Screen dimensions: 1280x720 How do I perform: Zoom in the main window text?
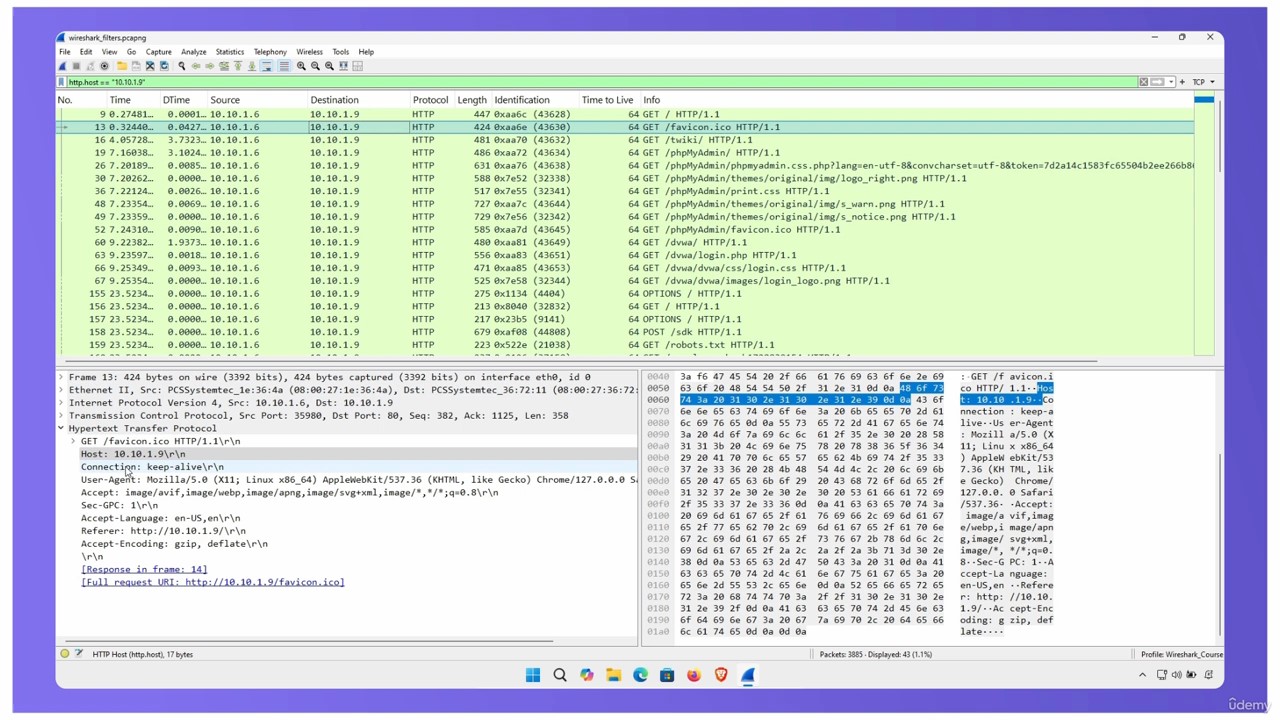click(301, 66)
